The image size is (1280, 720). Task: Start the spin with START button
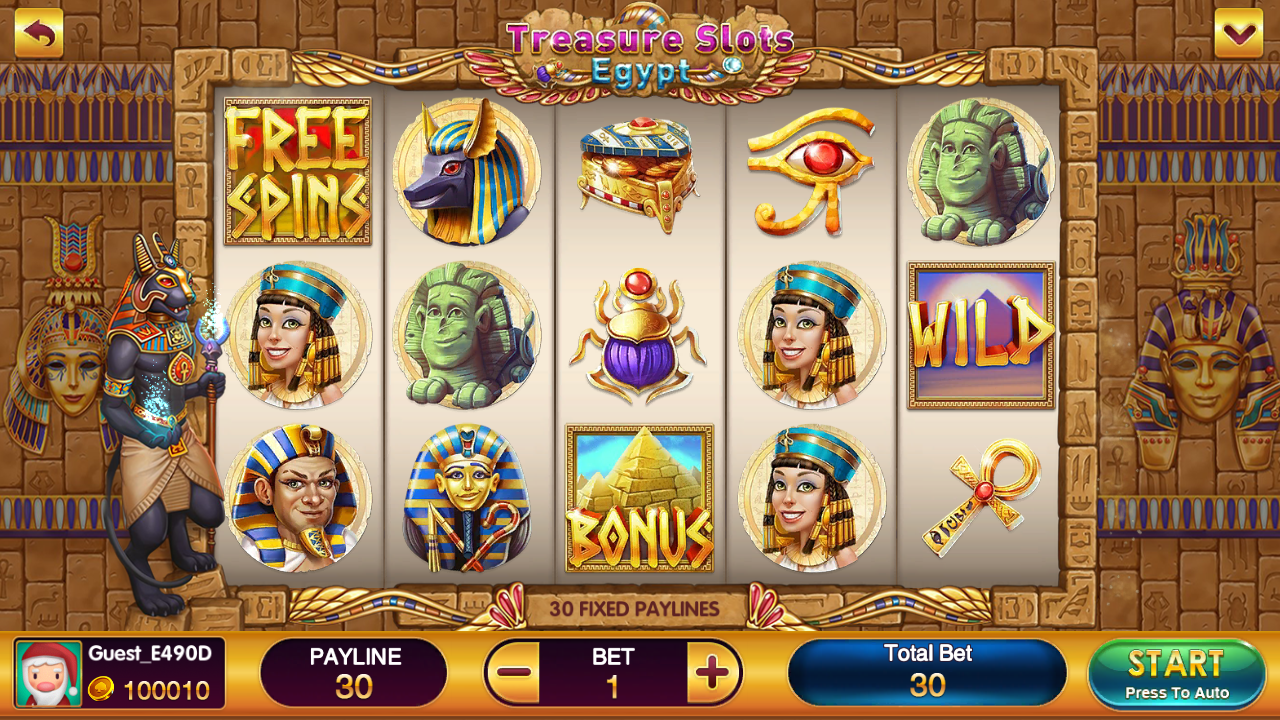point(1177,674)
